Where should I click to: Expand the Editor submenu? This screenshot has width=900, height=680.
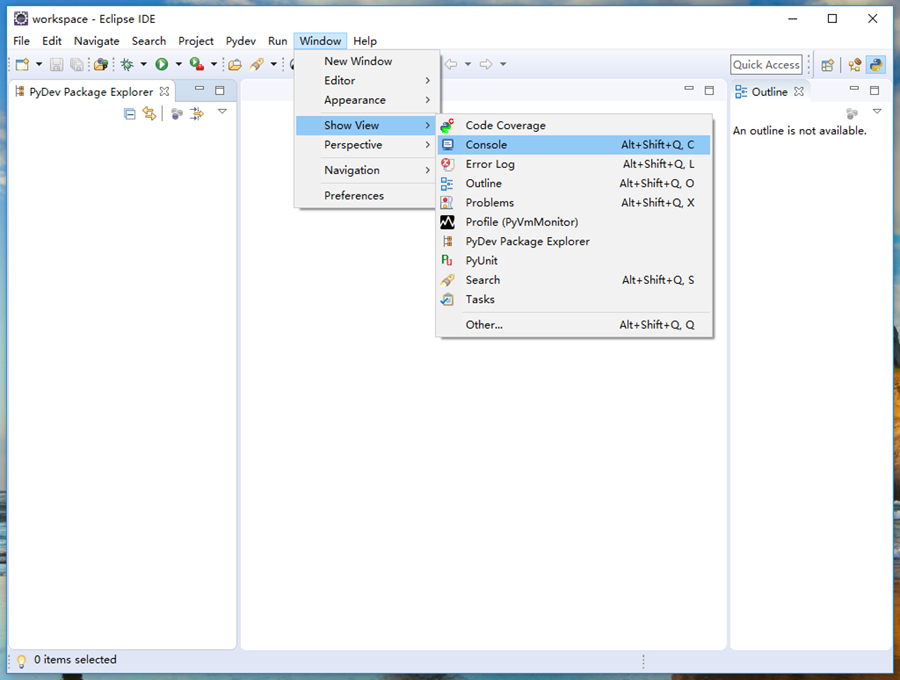367,80
